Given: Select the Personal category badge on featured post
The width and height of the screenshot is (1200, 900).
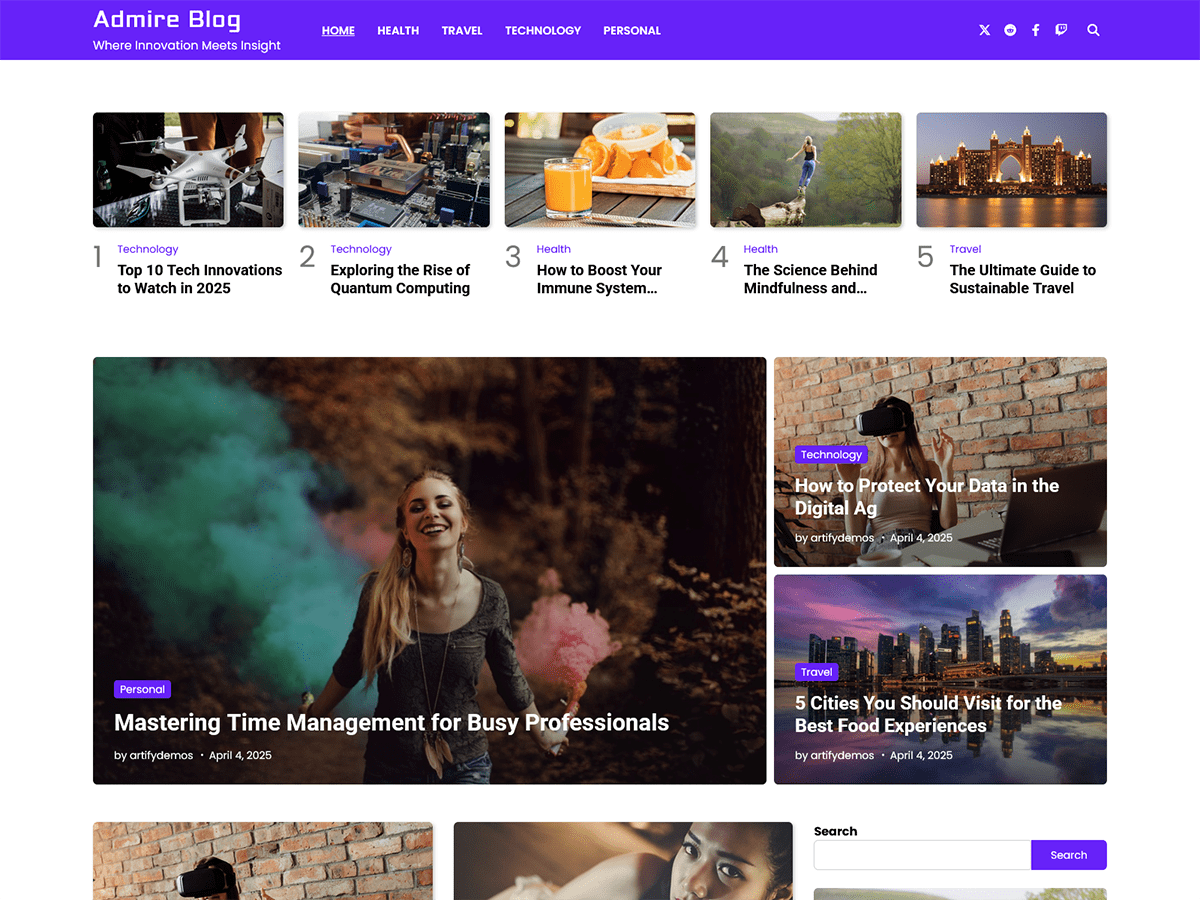Looking at the screenshot, I should [x=142, y=689].
